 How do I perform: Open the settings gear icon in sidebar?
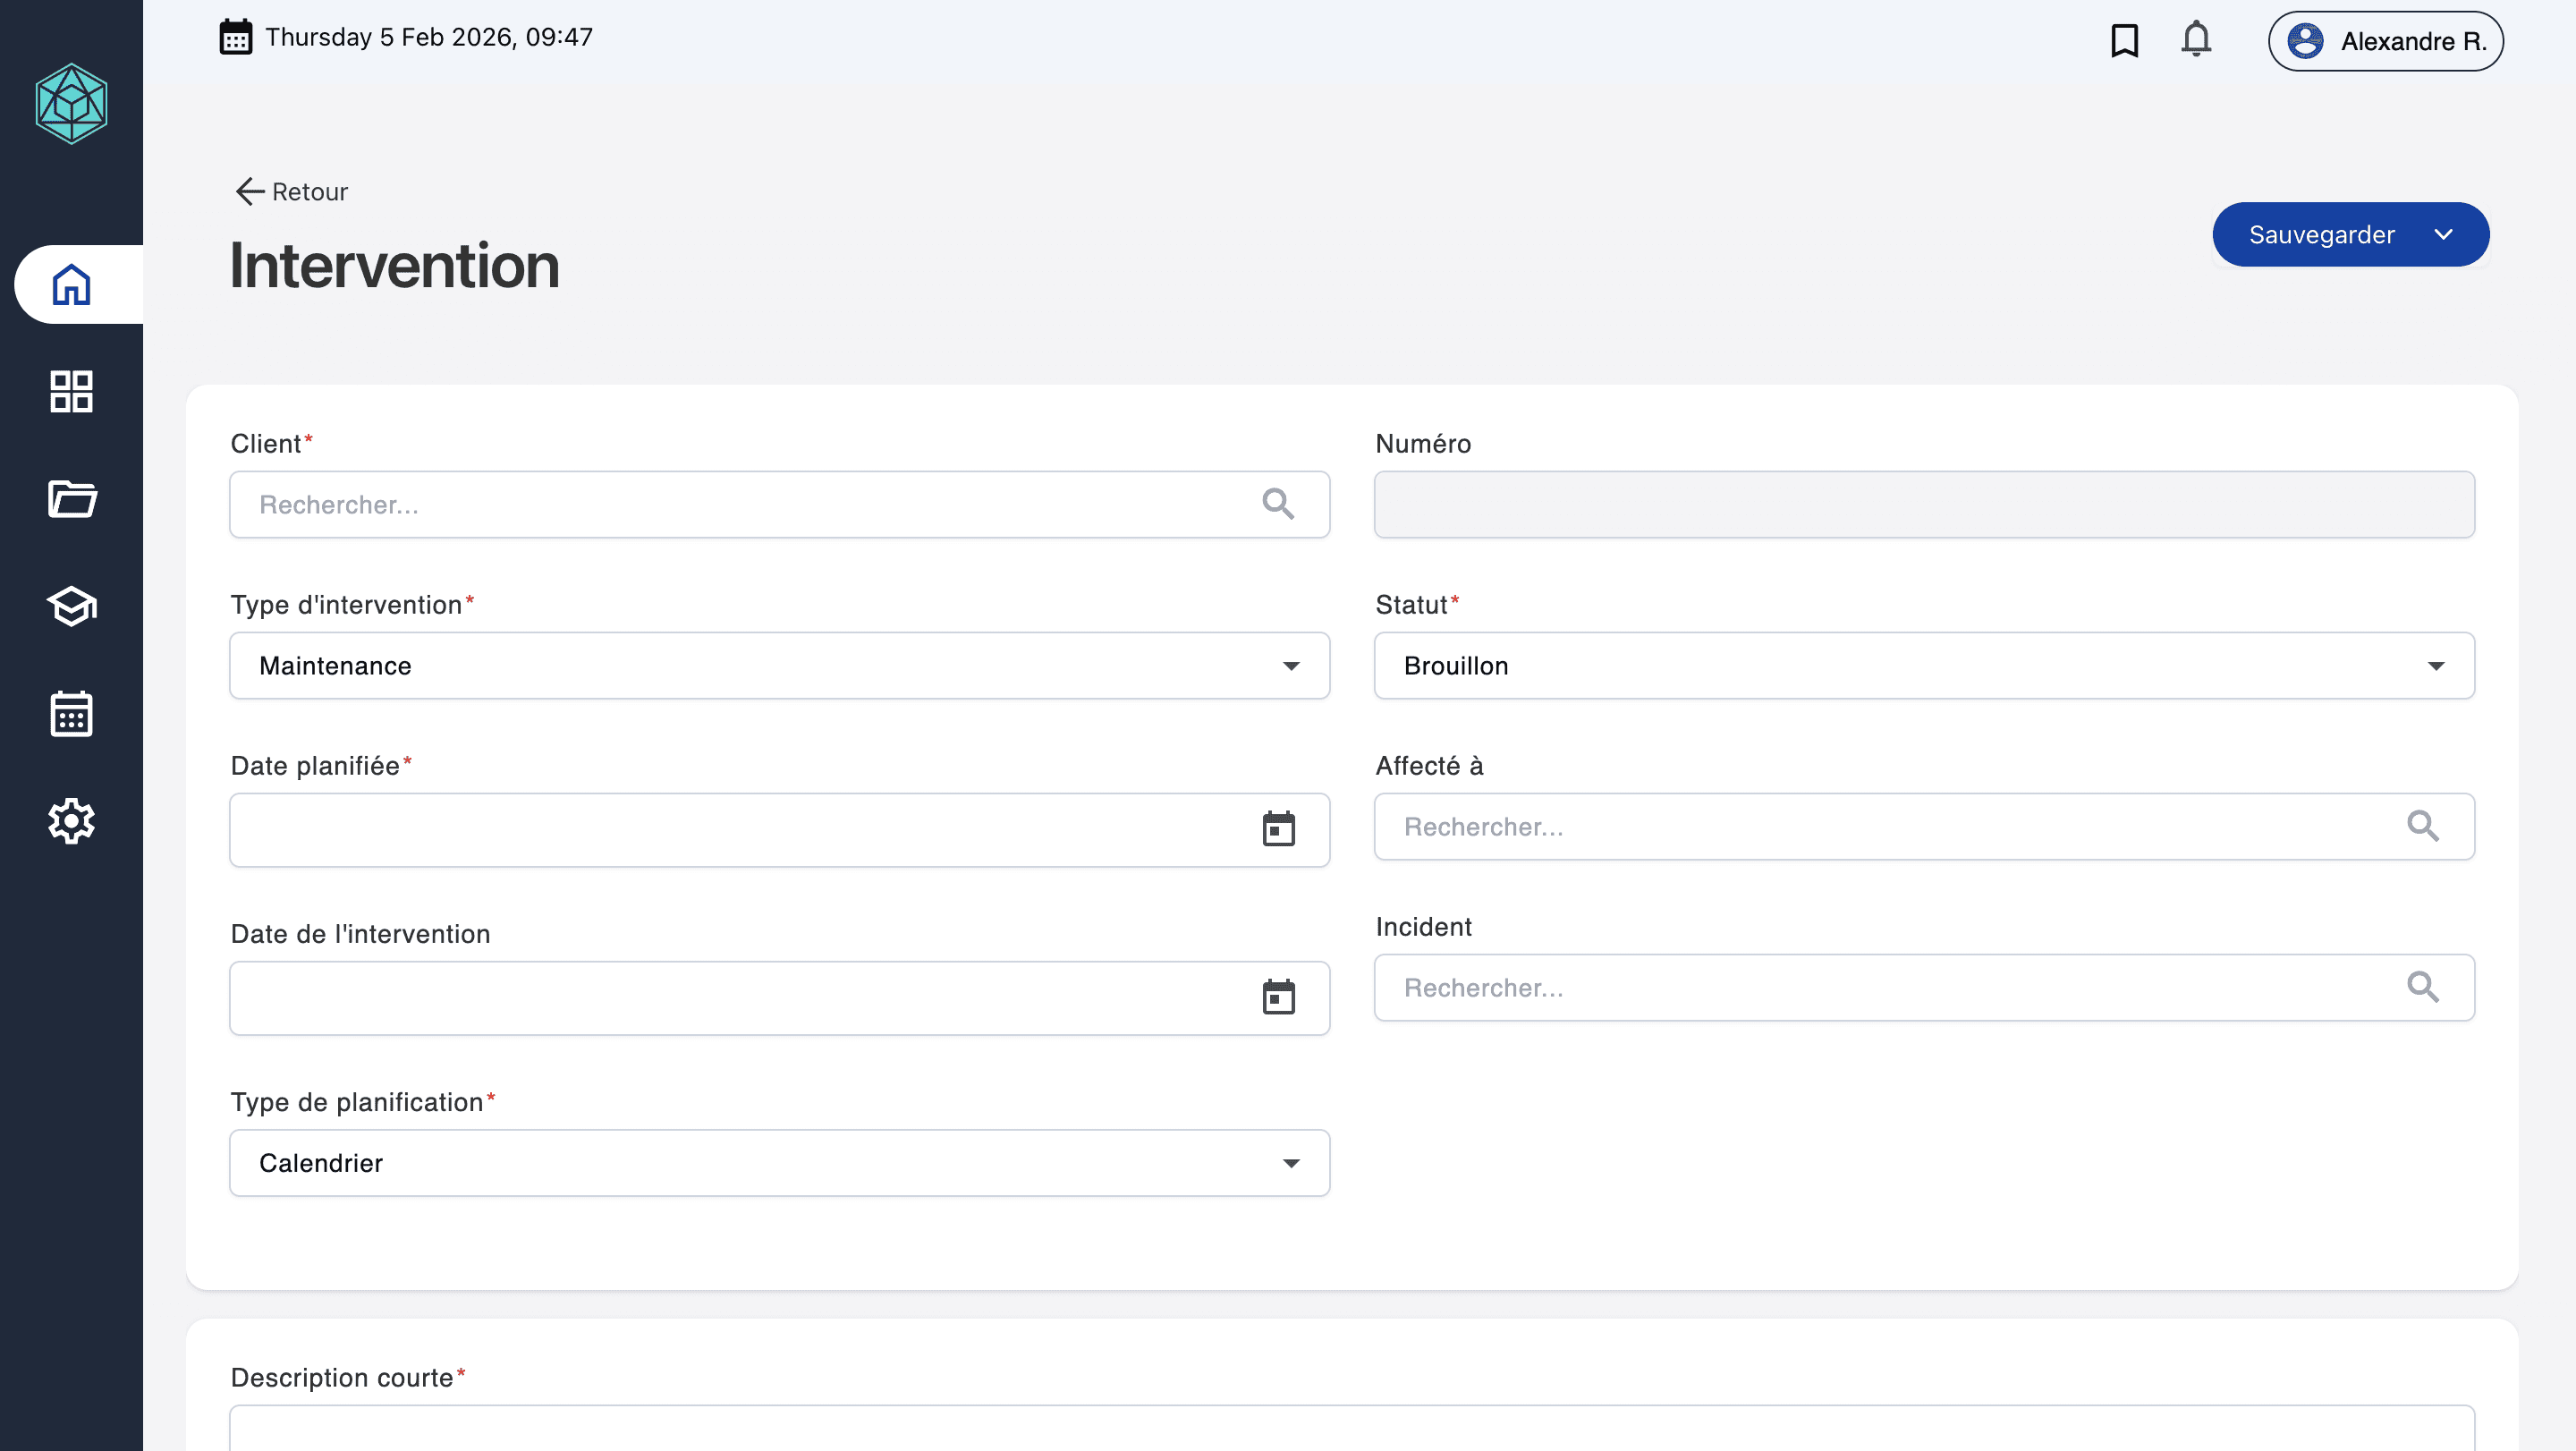pyautogui.click(x=71, y=821)
